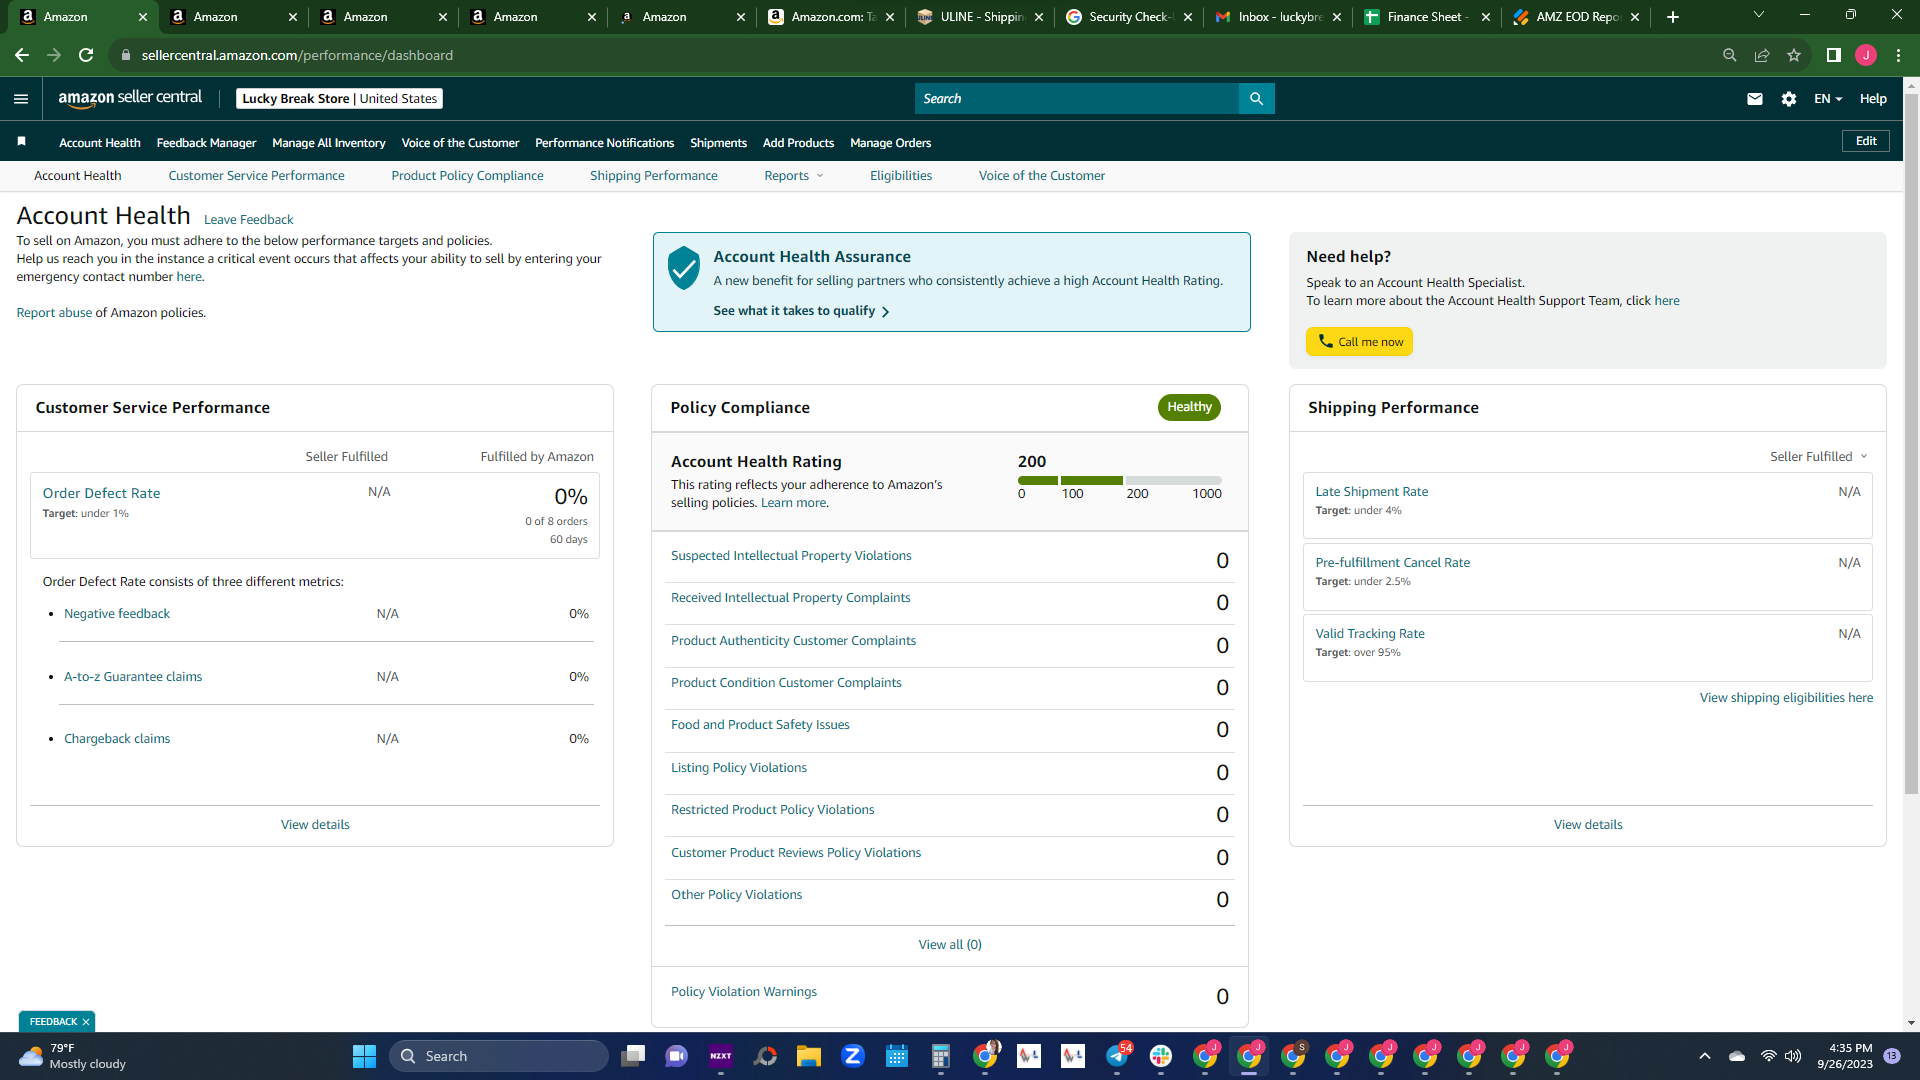The width and height of the screenshot is (1920, 1080).
Task: Open A-to-z Guarantee claims link
Action: (133, 677)
